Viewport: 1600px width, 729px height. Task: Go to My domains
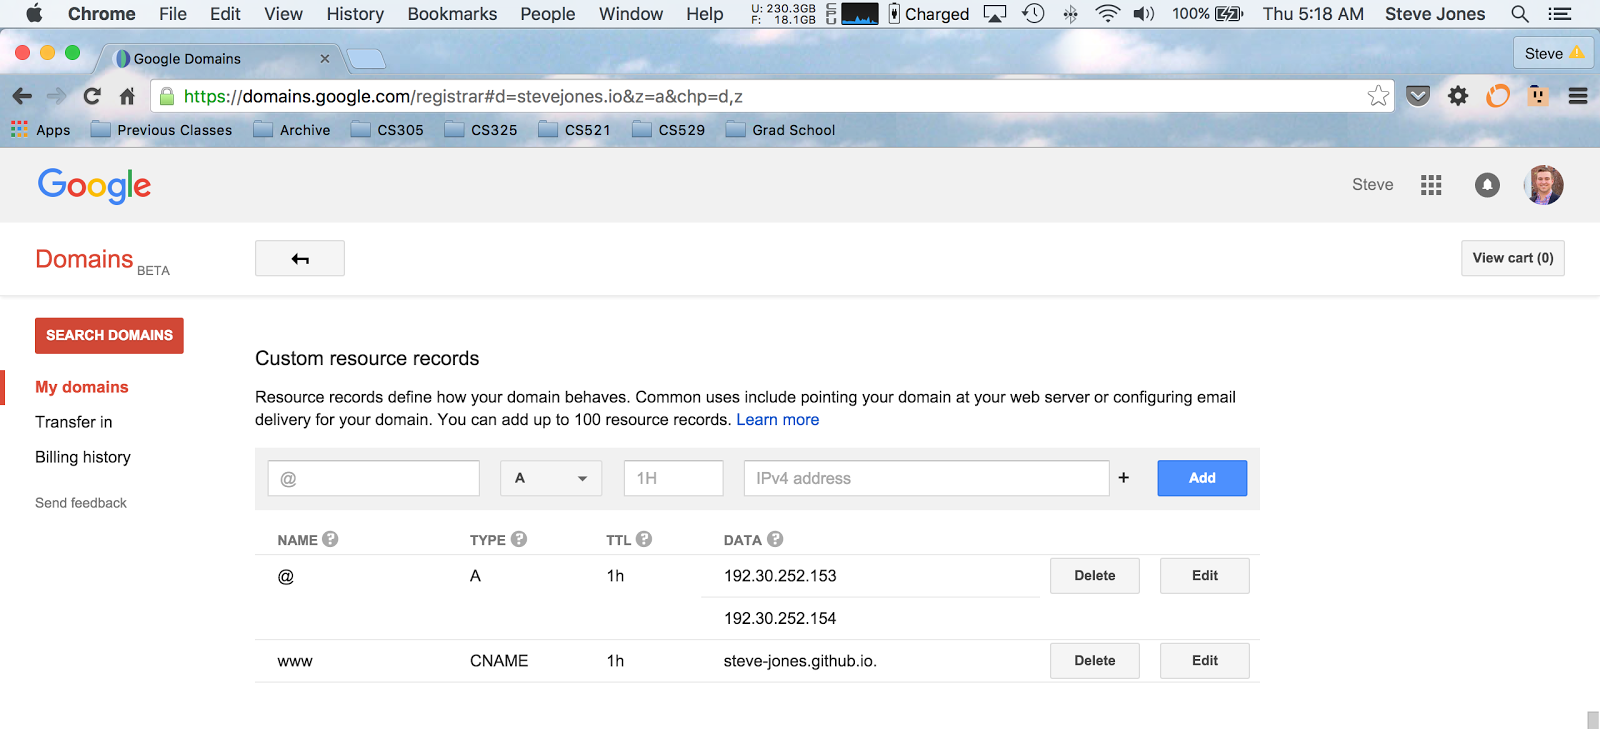point(82,387)
